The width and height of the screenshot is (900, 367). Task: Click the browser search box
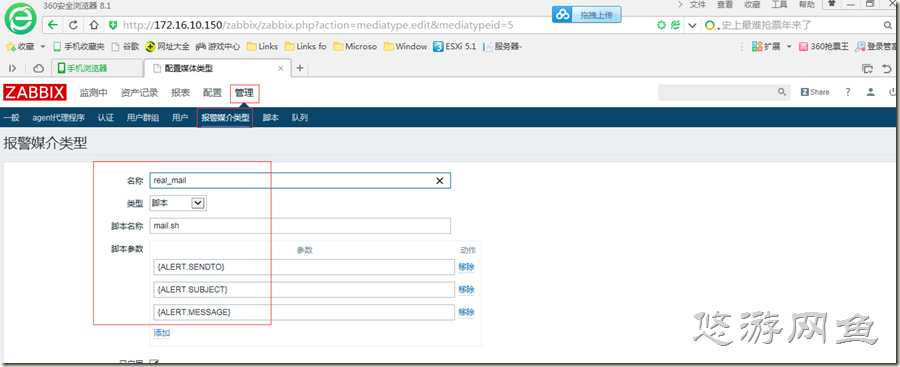798,25
